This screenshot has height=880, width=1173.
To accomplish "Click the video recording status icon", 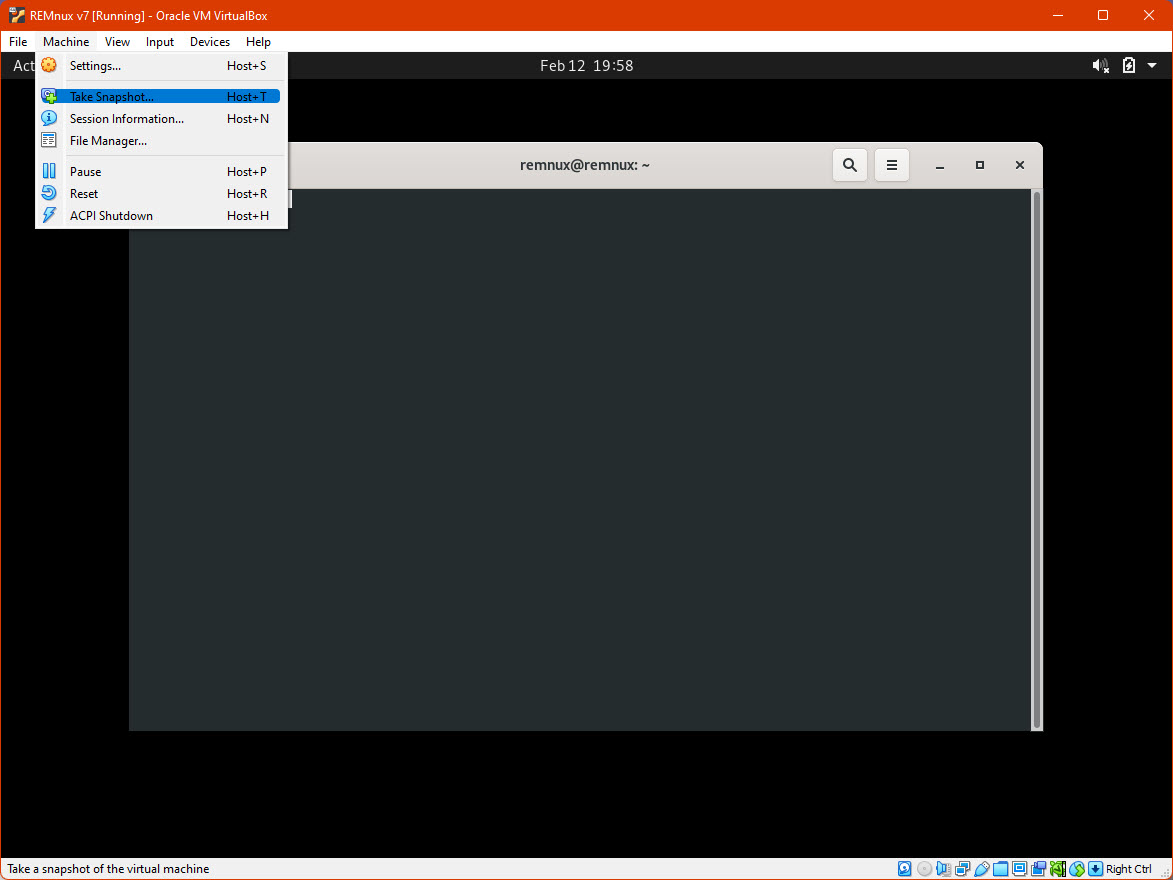I will [1038, 868].
